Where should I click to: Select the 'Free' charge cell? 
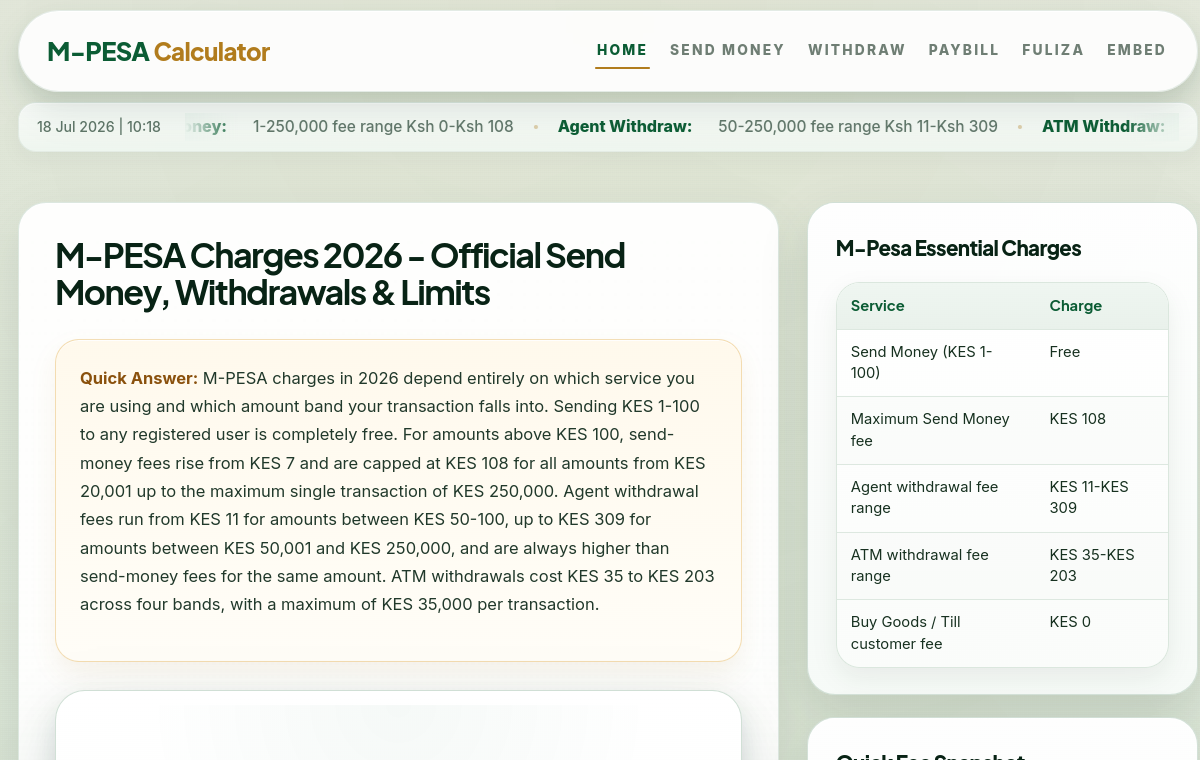[1102, 363]
